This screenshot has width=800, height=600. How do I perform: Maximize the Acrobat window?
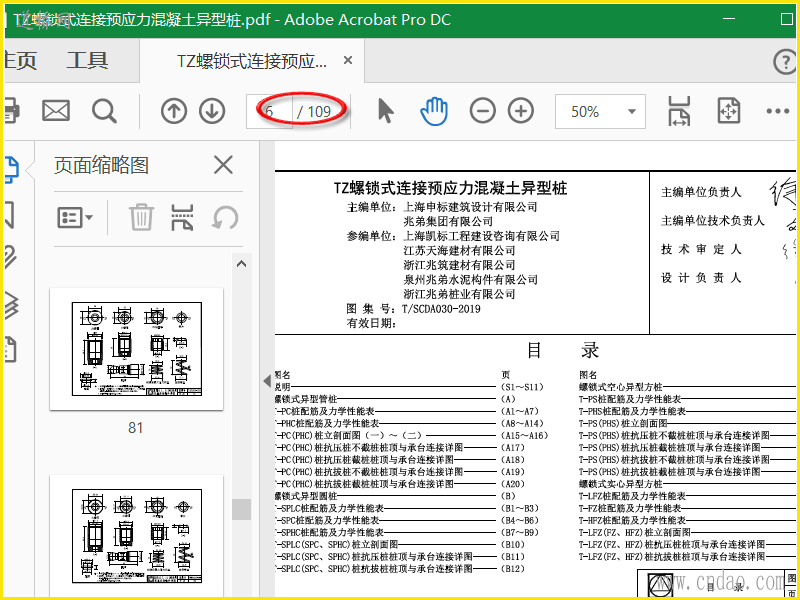787,19
